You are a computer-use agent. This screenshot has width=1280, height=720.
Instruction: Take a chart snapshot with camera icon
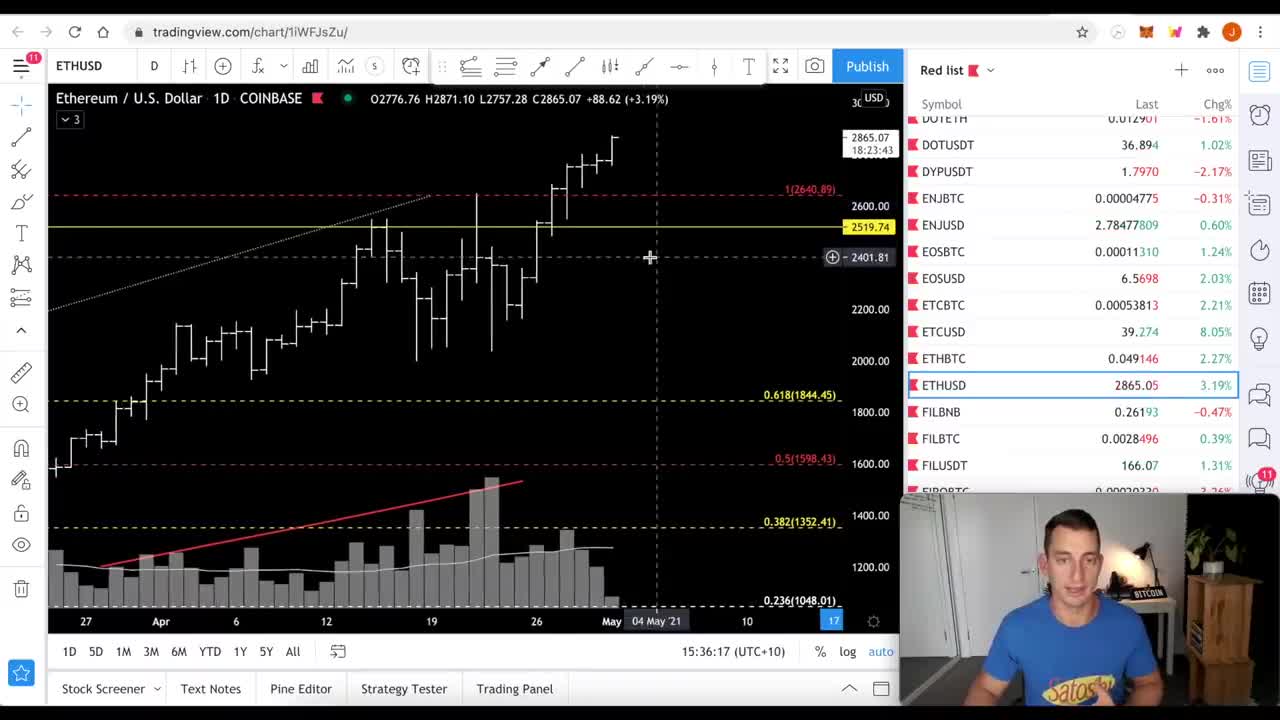point(815,66)
